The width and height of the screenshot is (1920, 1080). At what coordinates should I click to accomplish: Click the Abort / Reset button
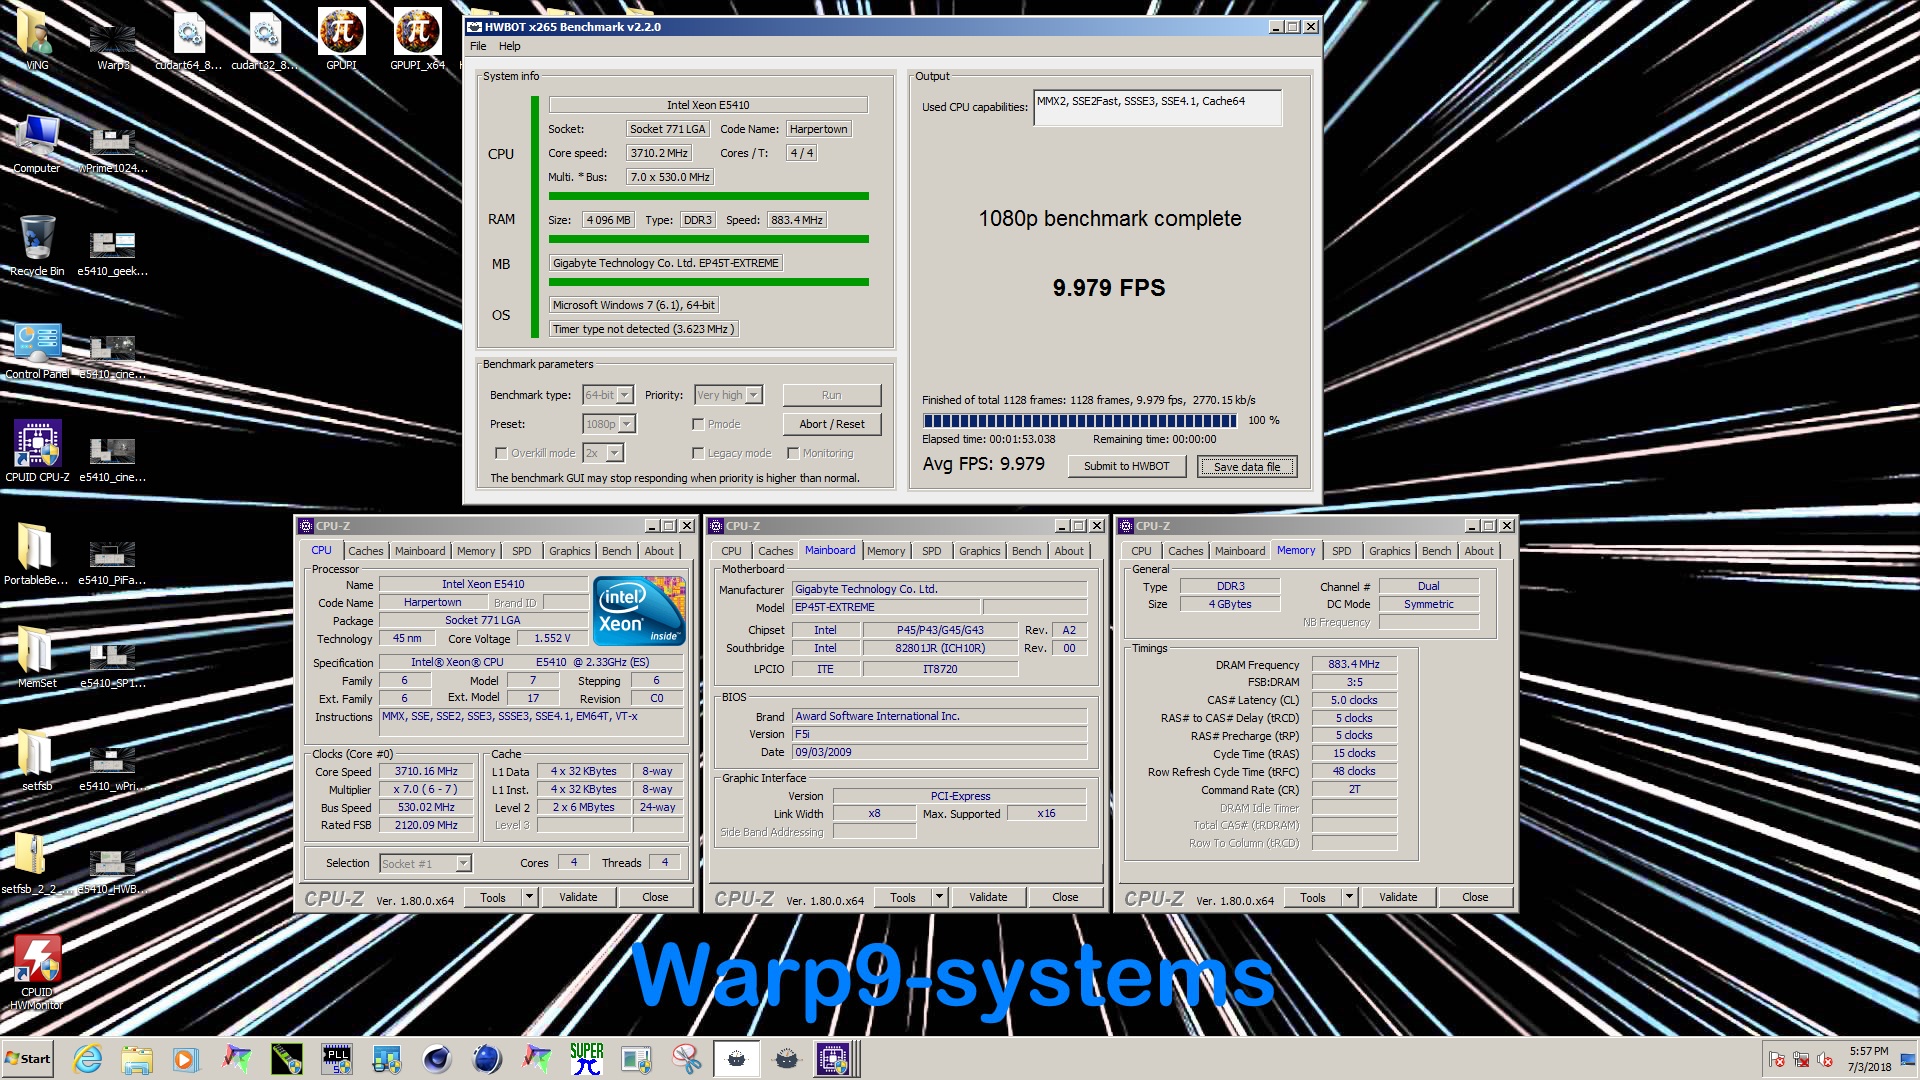(831, 424)
